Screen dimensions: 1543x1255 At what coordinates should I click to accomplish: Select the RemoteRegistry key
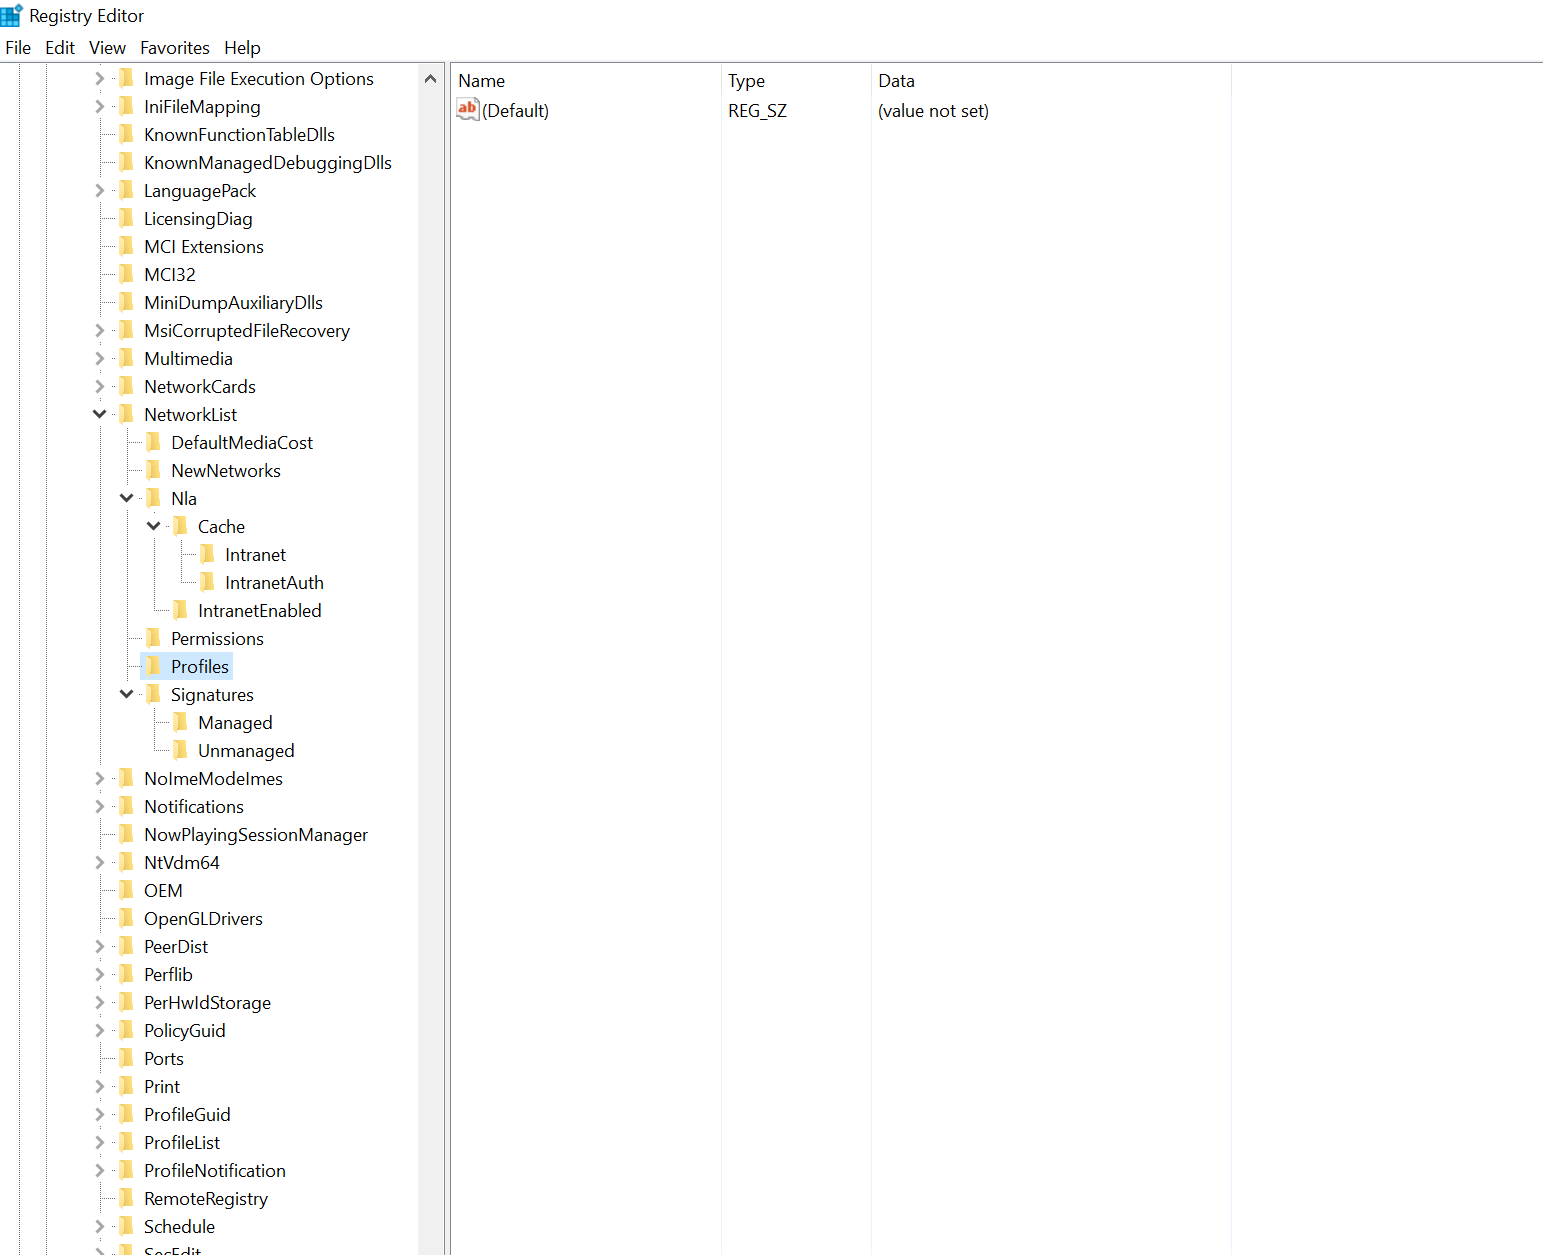click(x=206, y=1198)
